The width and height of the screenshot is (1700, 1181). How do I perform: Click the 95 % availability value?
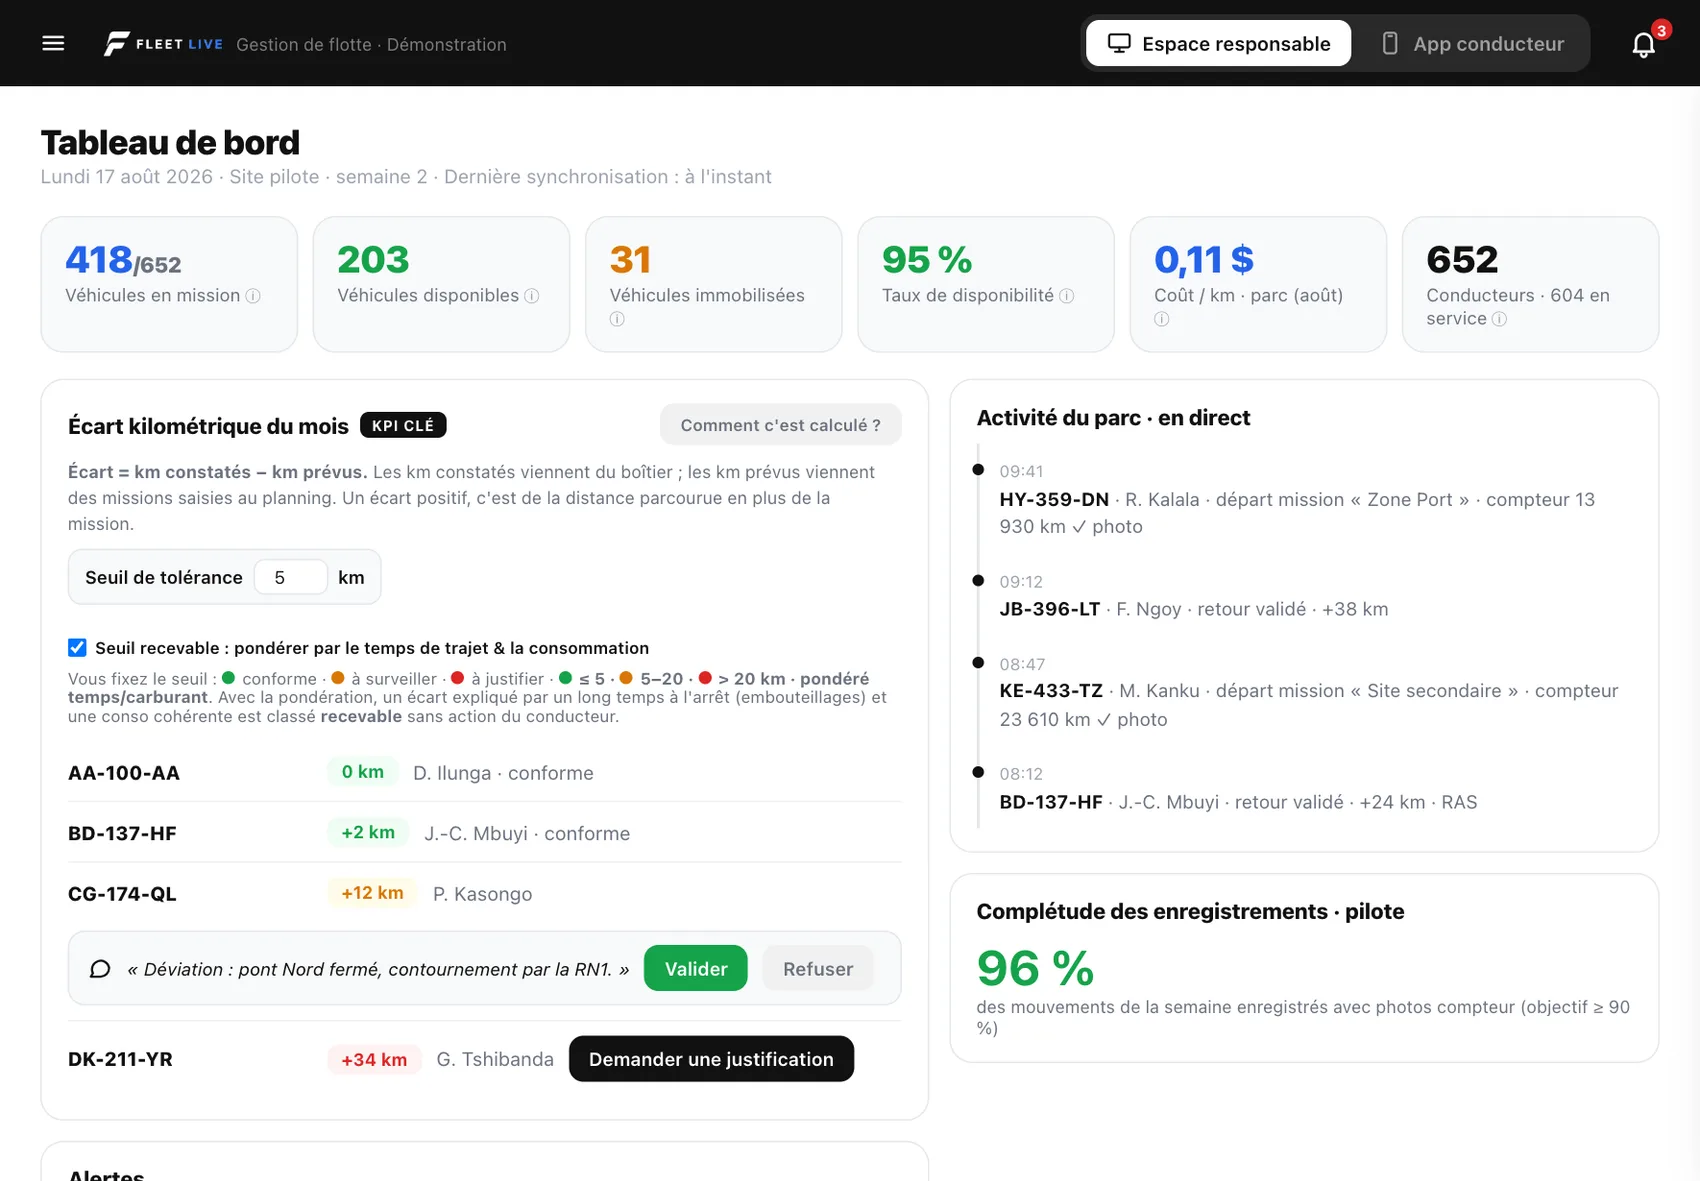pyautogui.click(x=927, y=260)
